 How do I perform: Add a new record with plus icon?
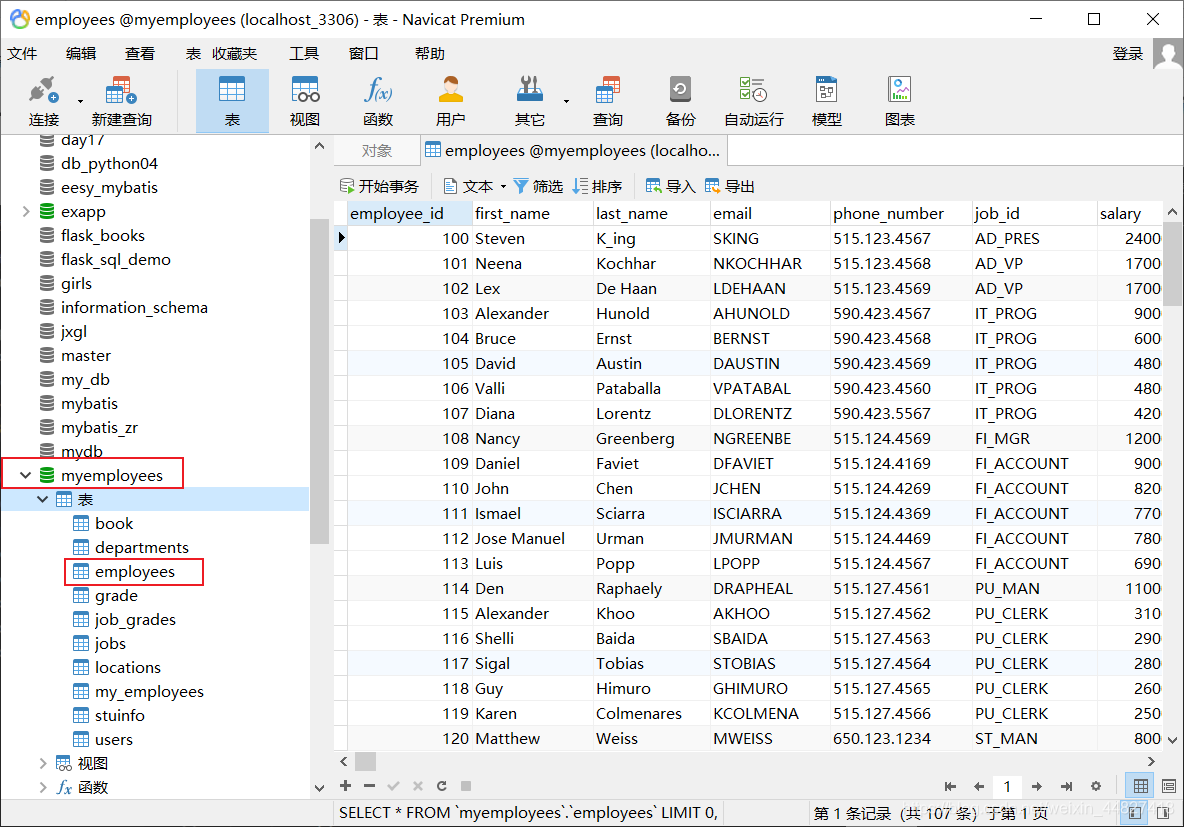pyautogui.click(x=345, y=785)
